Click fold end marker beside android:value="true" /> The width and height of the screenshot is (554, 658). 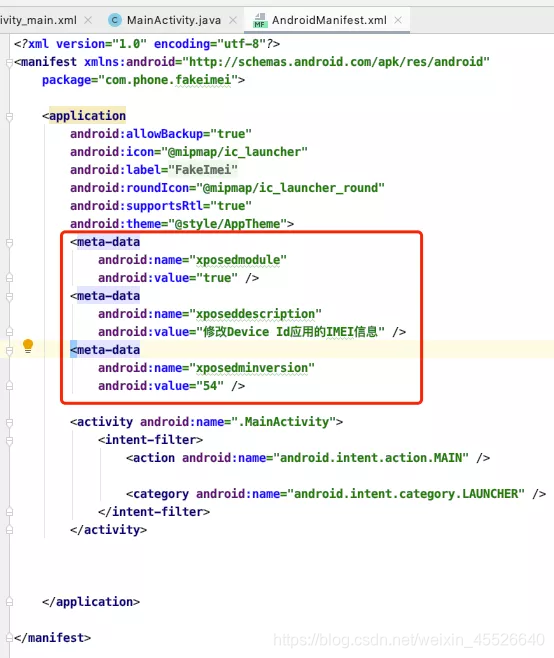click(9, 278)
